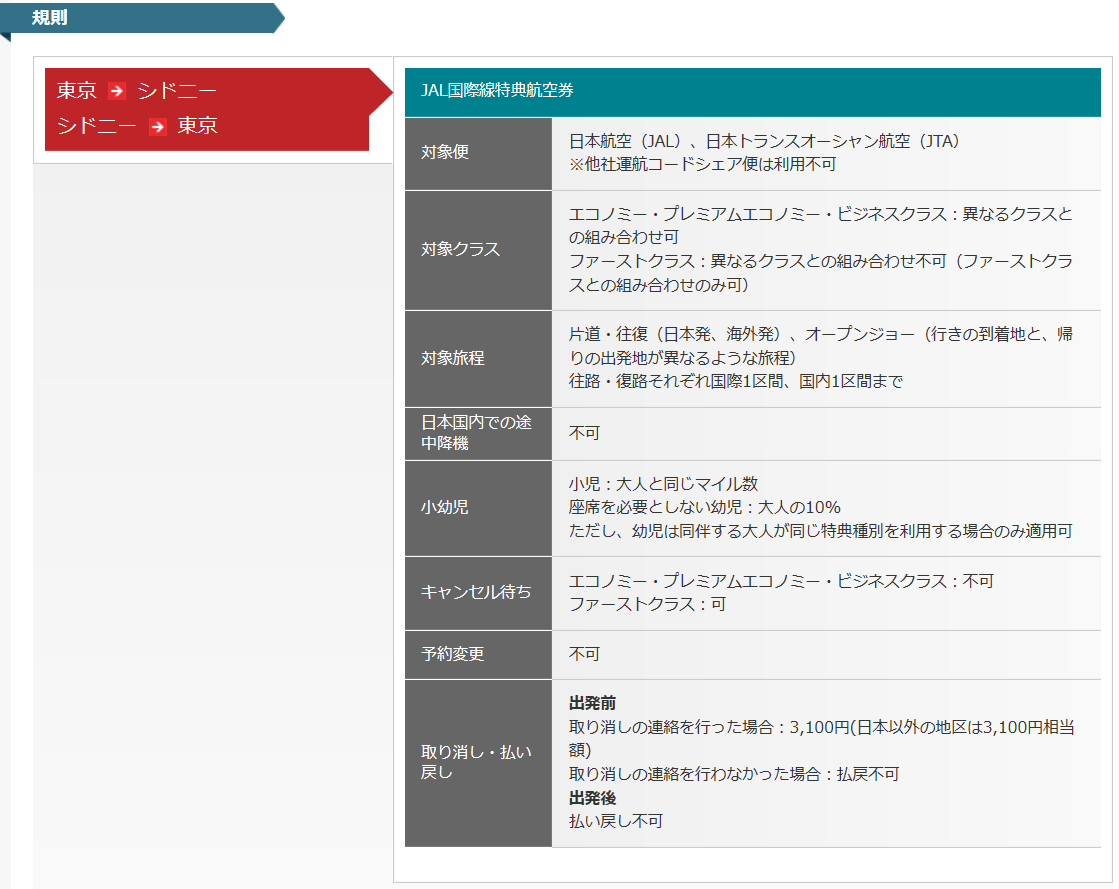Click 不可 in the 日本国内での途中降機 row

pyautogui.click(x=584, y=433)
